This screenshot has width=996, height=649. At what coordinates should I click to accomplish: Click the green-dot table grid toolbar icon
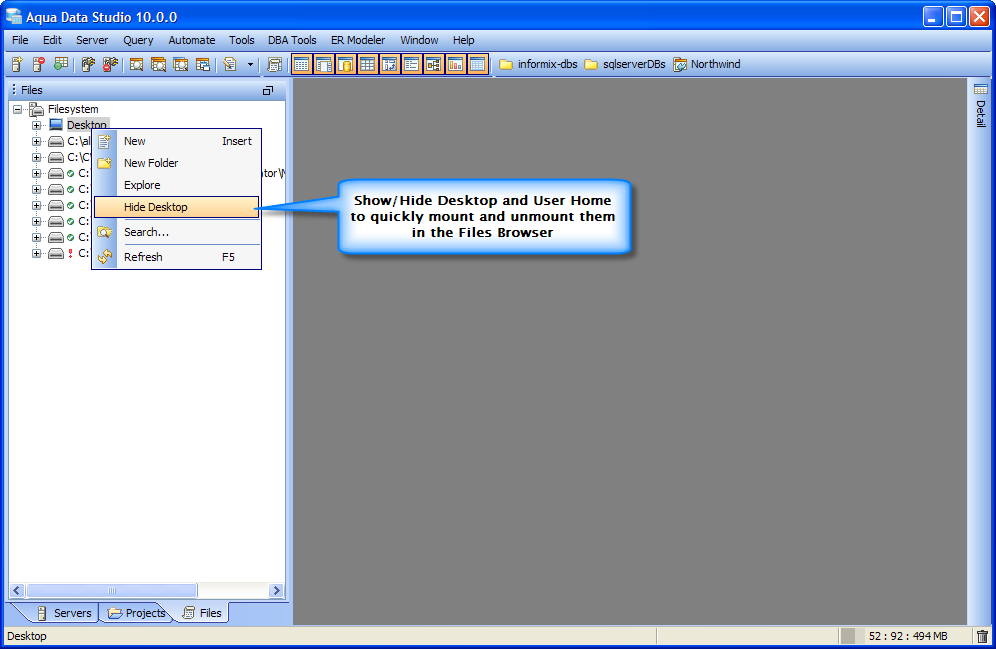point(61,64)
